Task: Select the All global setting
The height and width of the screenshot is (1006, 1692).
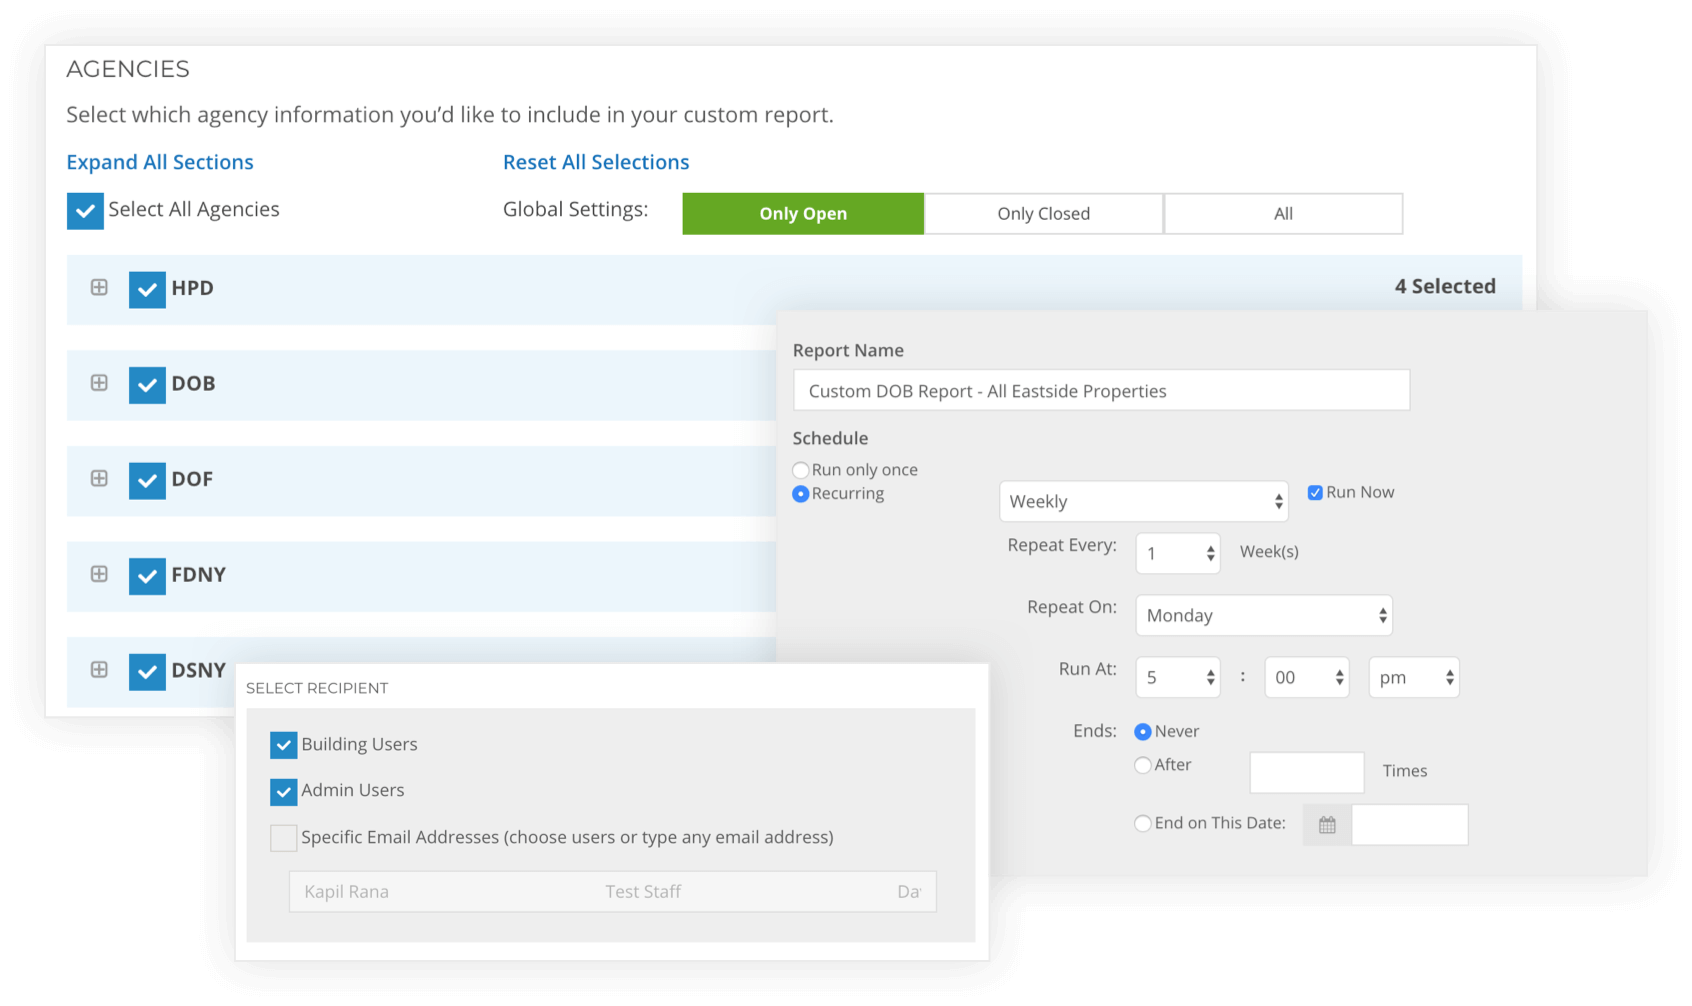Action: point(1284,214)
